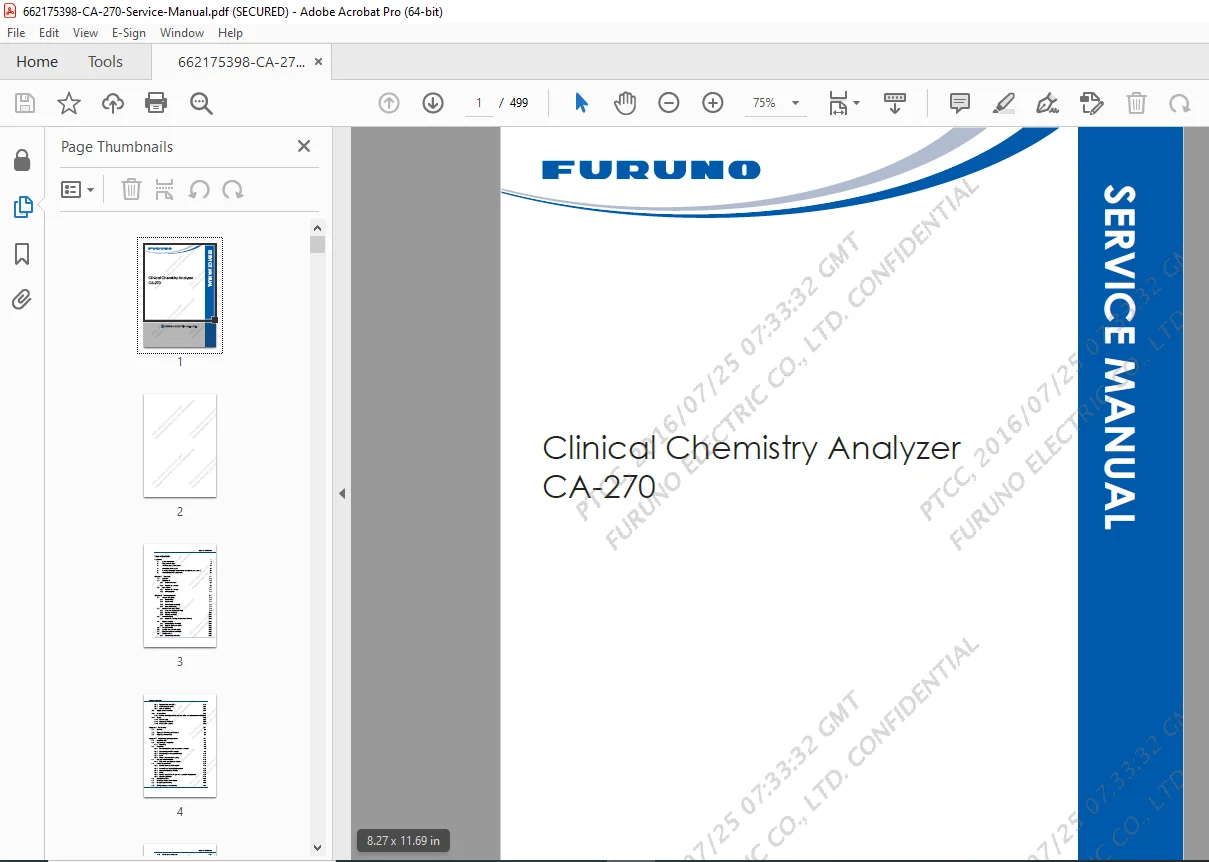
Task: Expand fit page options arrow
Action: click(x=857, y=104)
